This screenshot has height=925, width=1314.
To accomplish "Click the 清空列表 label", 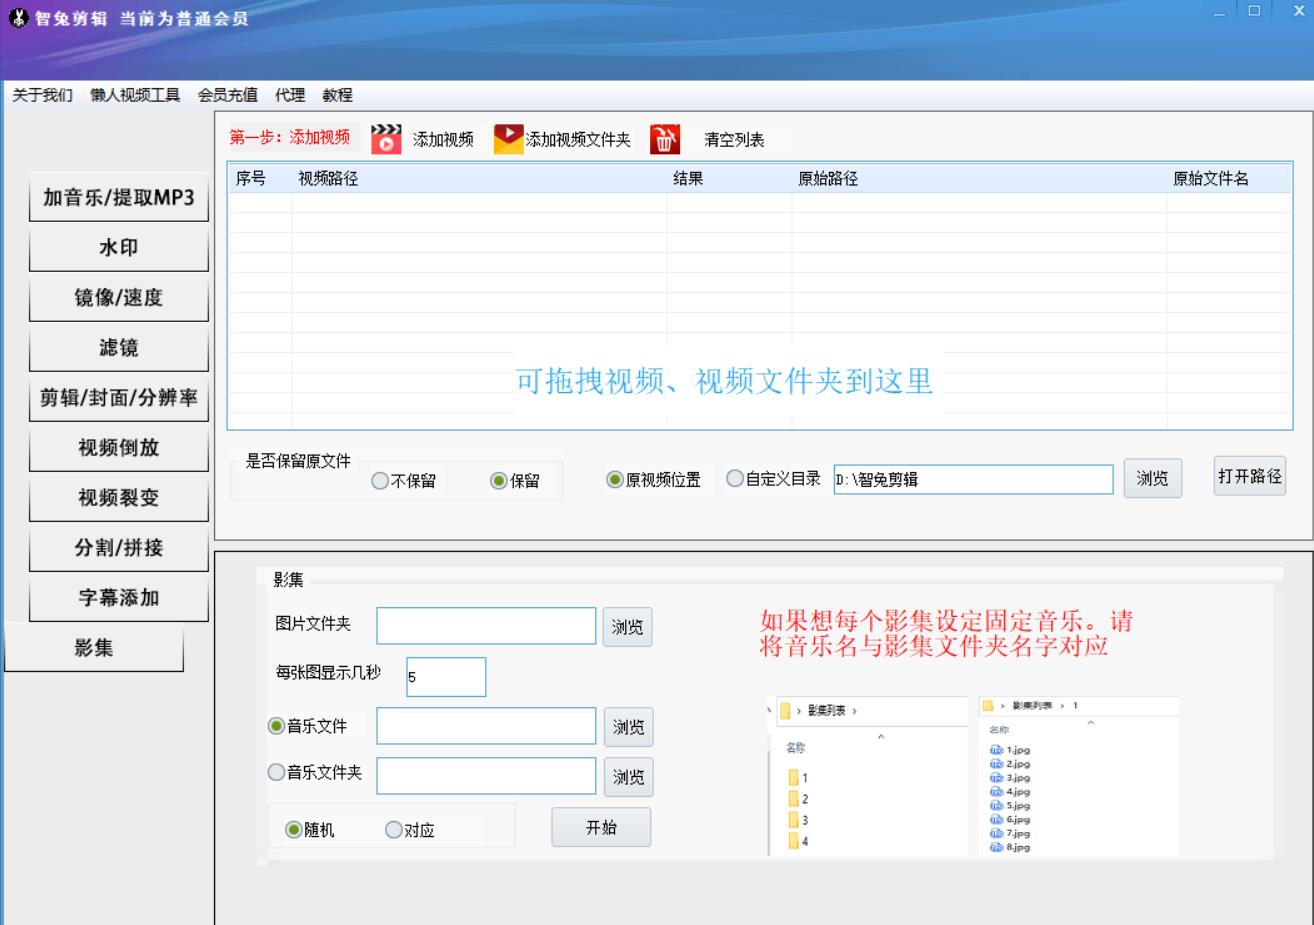I will 734,140.
